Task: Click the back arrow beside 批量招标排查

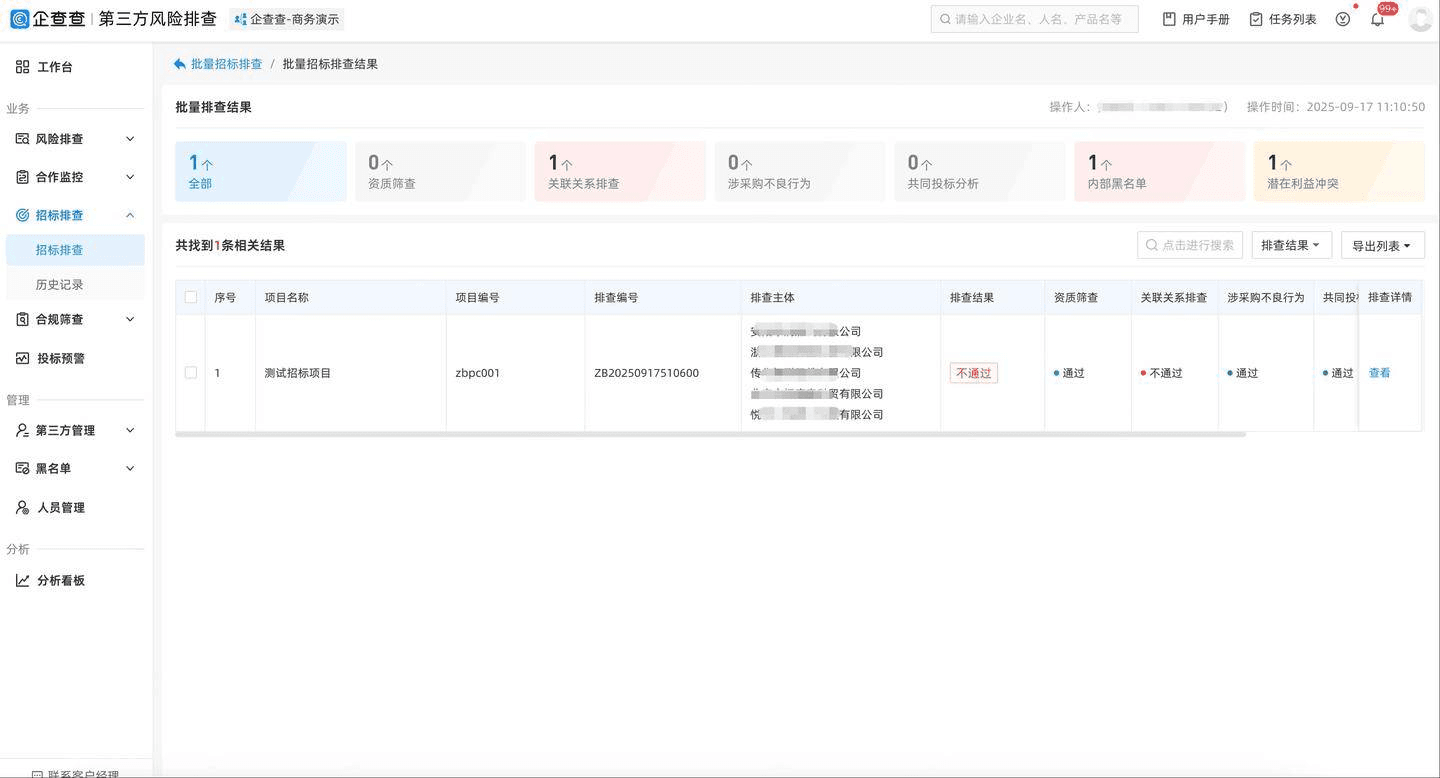Action: (x=179, y=64)
